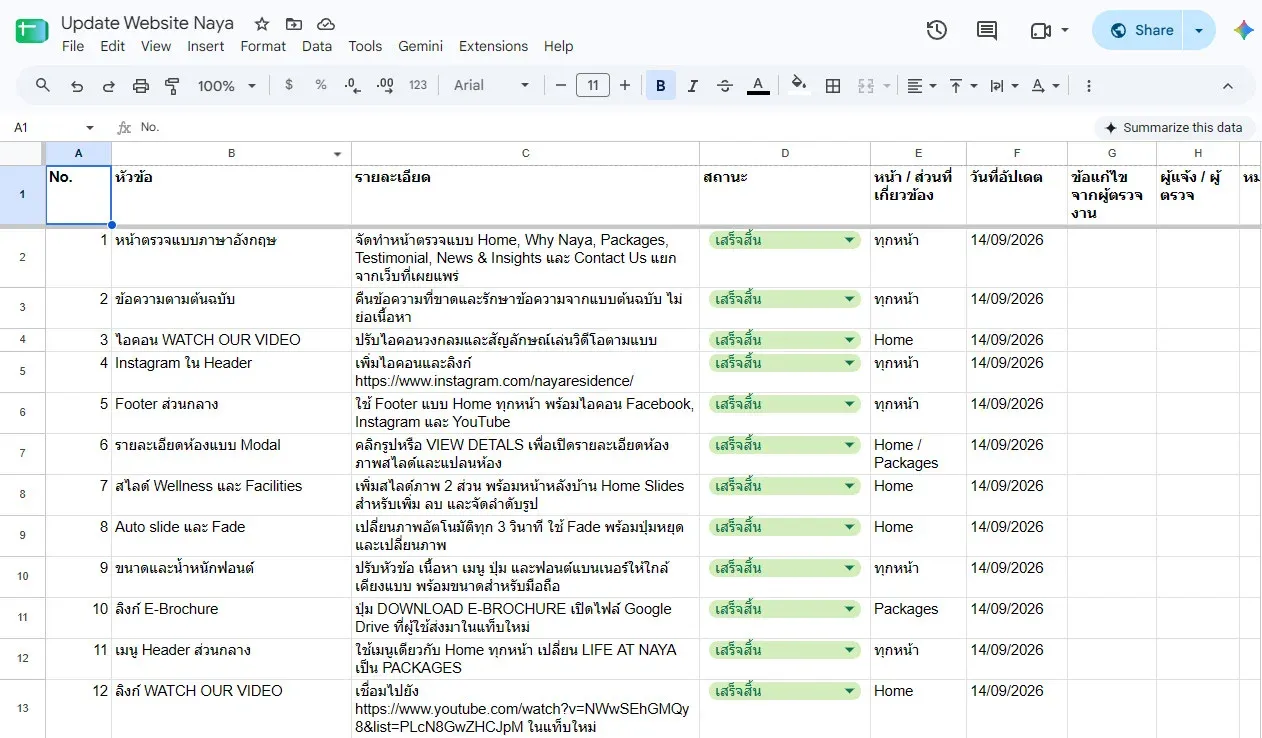Print the spreadsheet
Viewport: 1262px width, 738px height.
click(141, 86)
